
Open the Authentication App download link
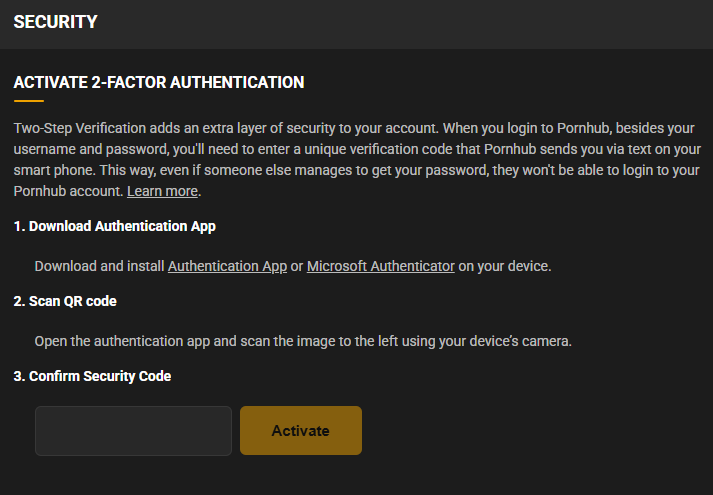[227, 266]
